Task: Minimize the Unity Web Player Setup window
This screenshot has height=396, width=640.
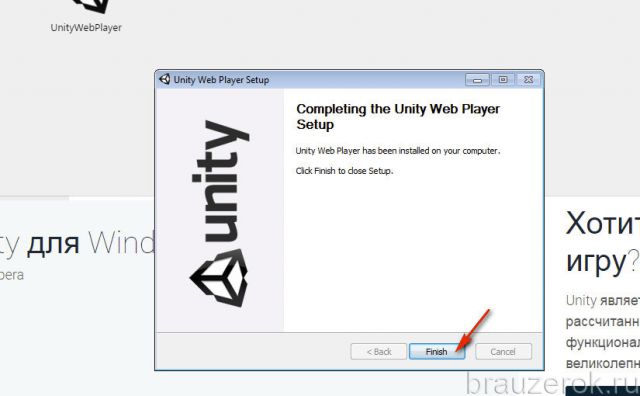Action: tap(477, 80)
